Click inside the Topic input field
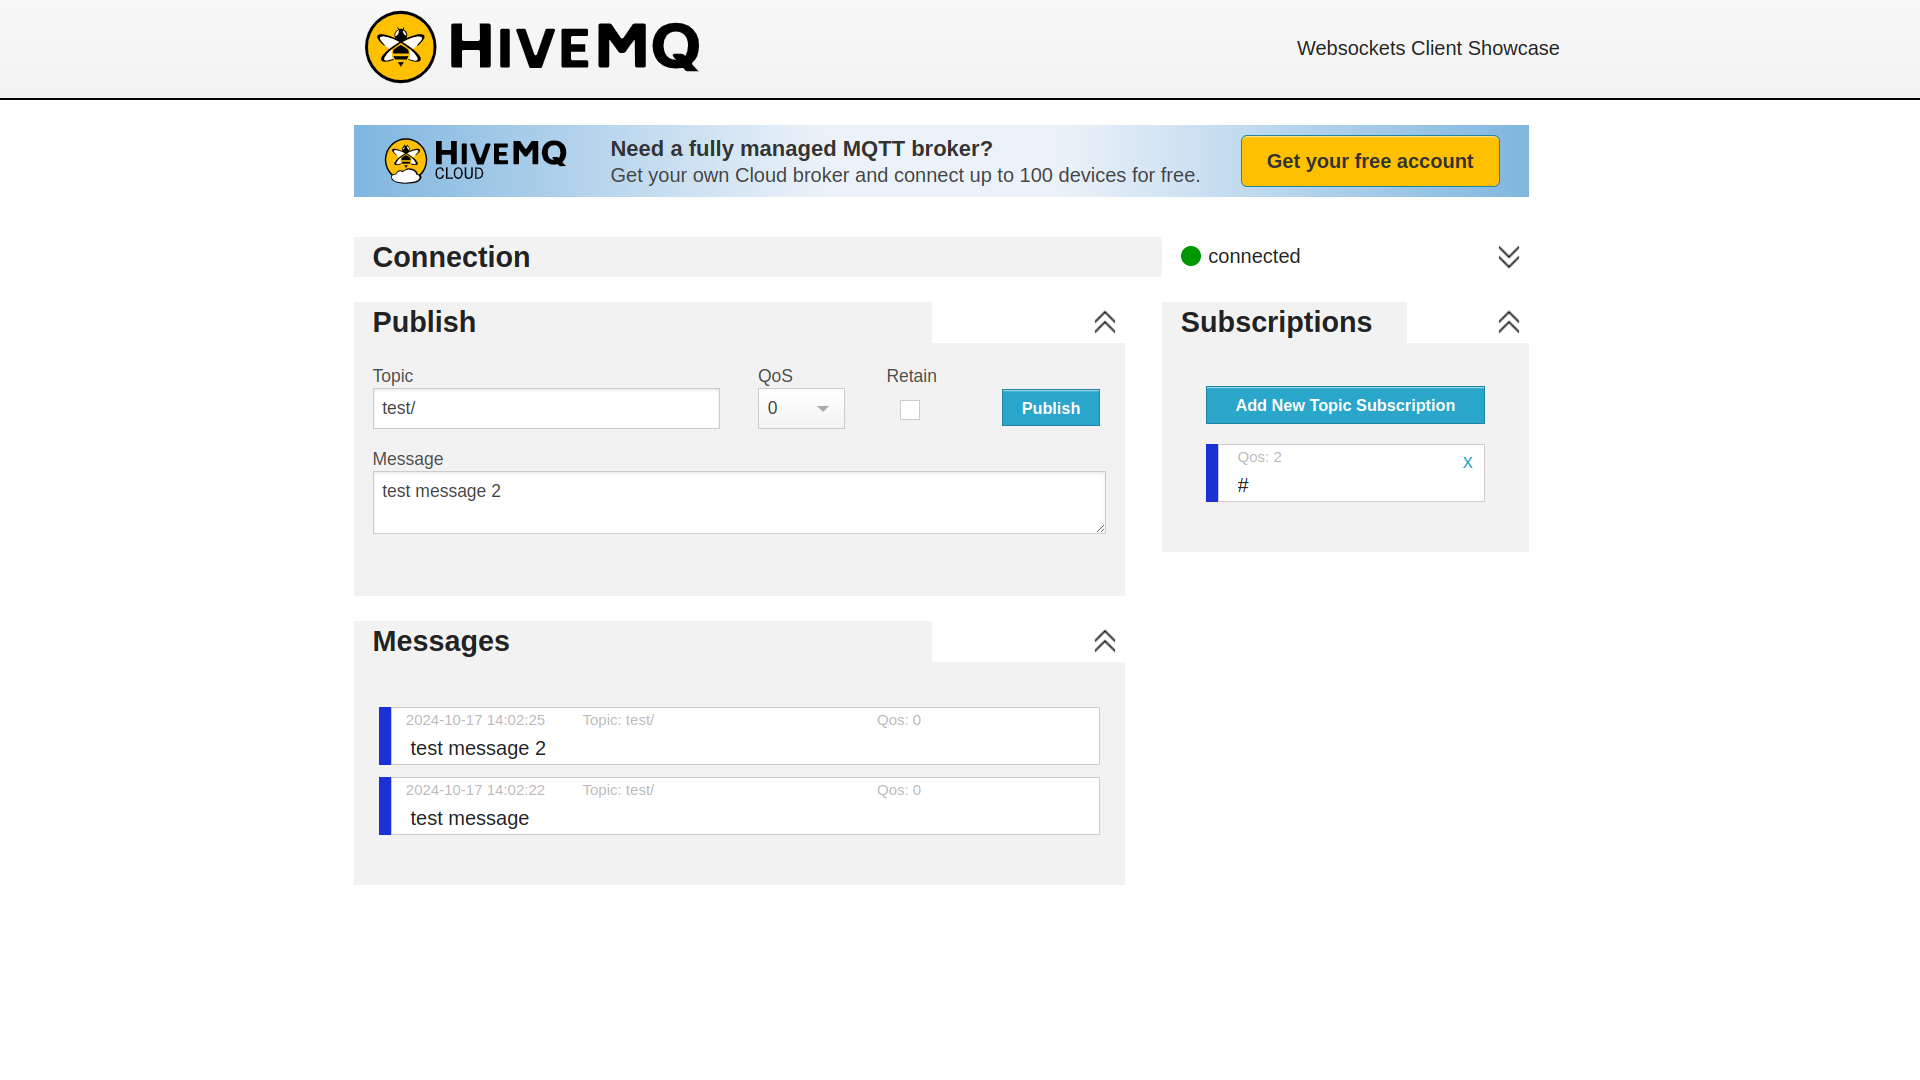Viewport: 1920px width, 1080px height. click(x=545, y=408)
